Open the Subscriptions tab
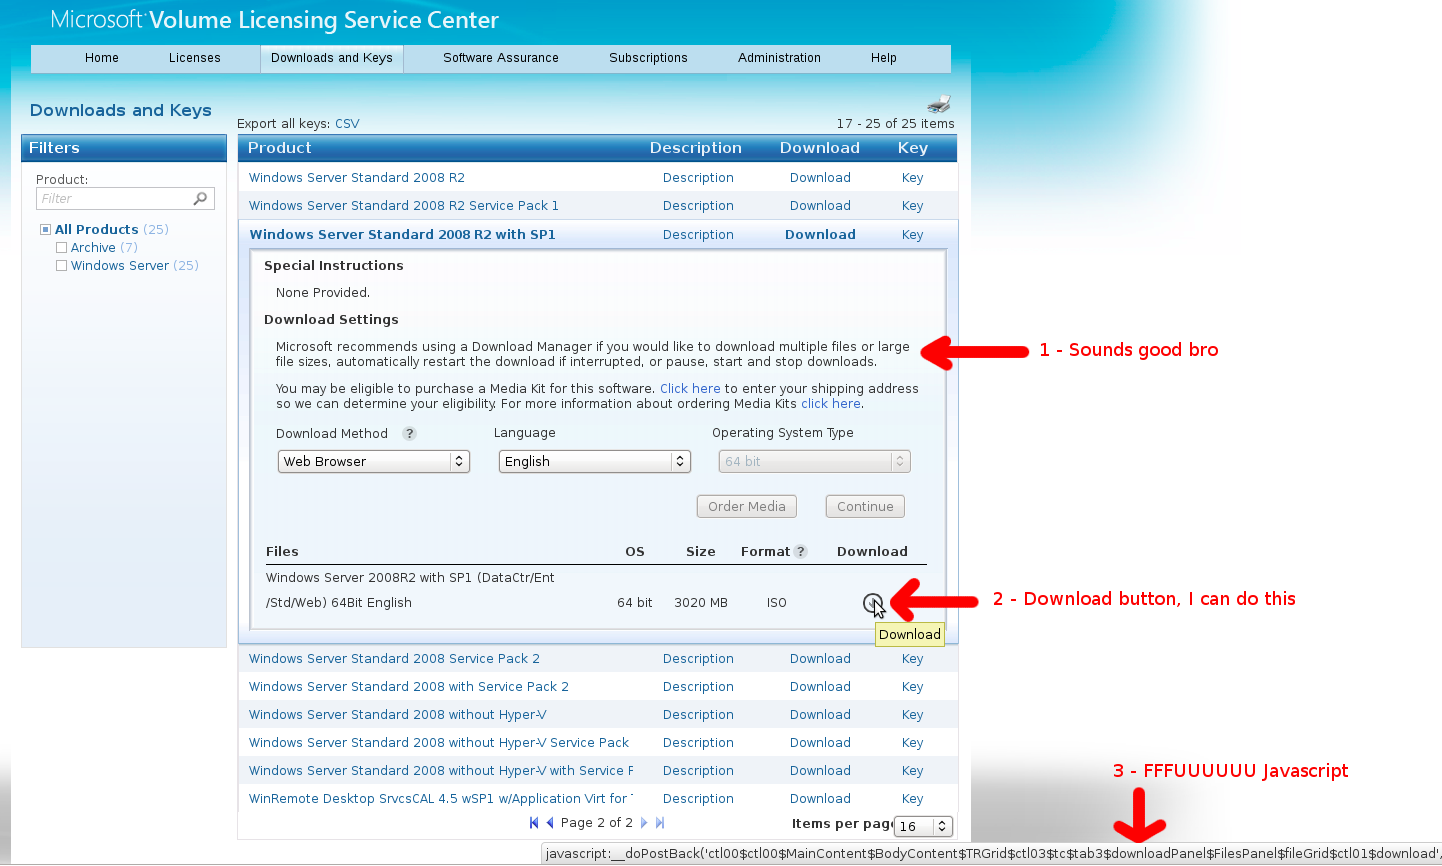 (648, 58)
